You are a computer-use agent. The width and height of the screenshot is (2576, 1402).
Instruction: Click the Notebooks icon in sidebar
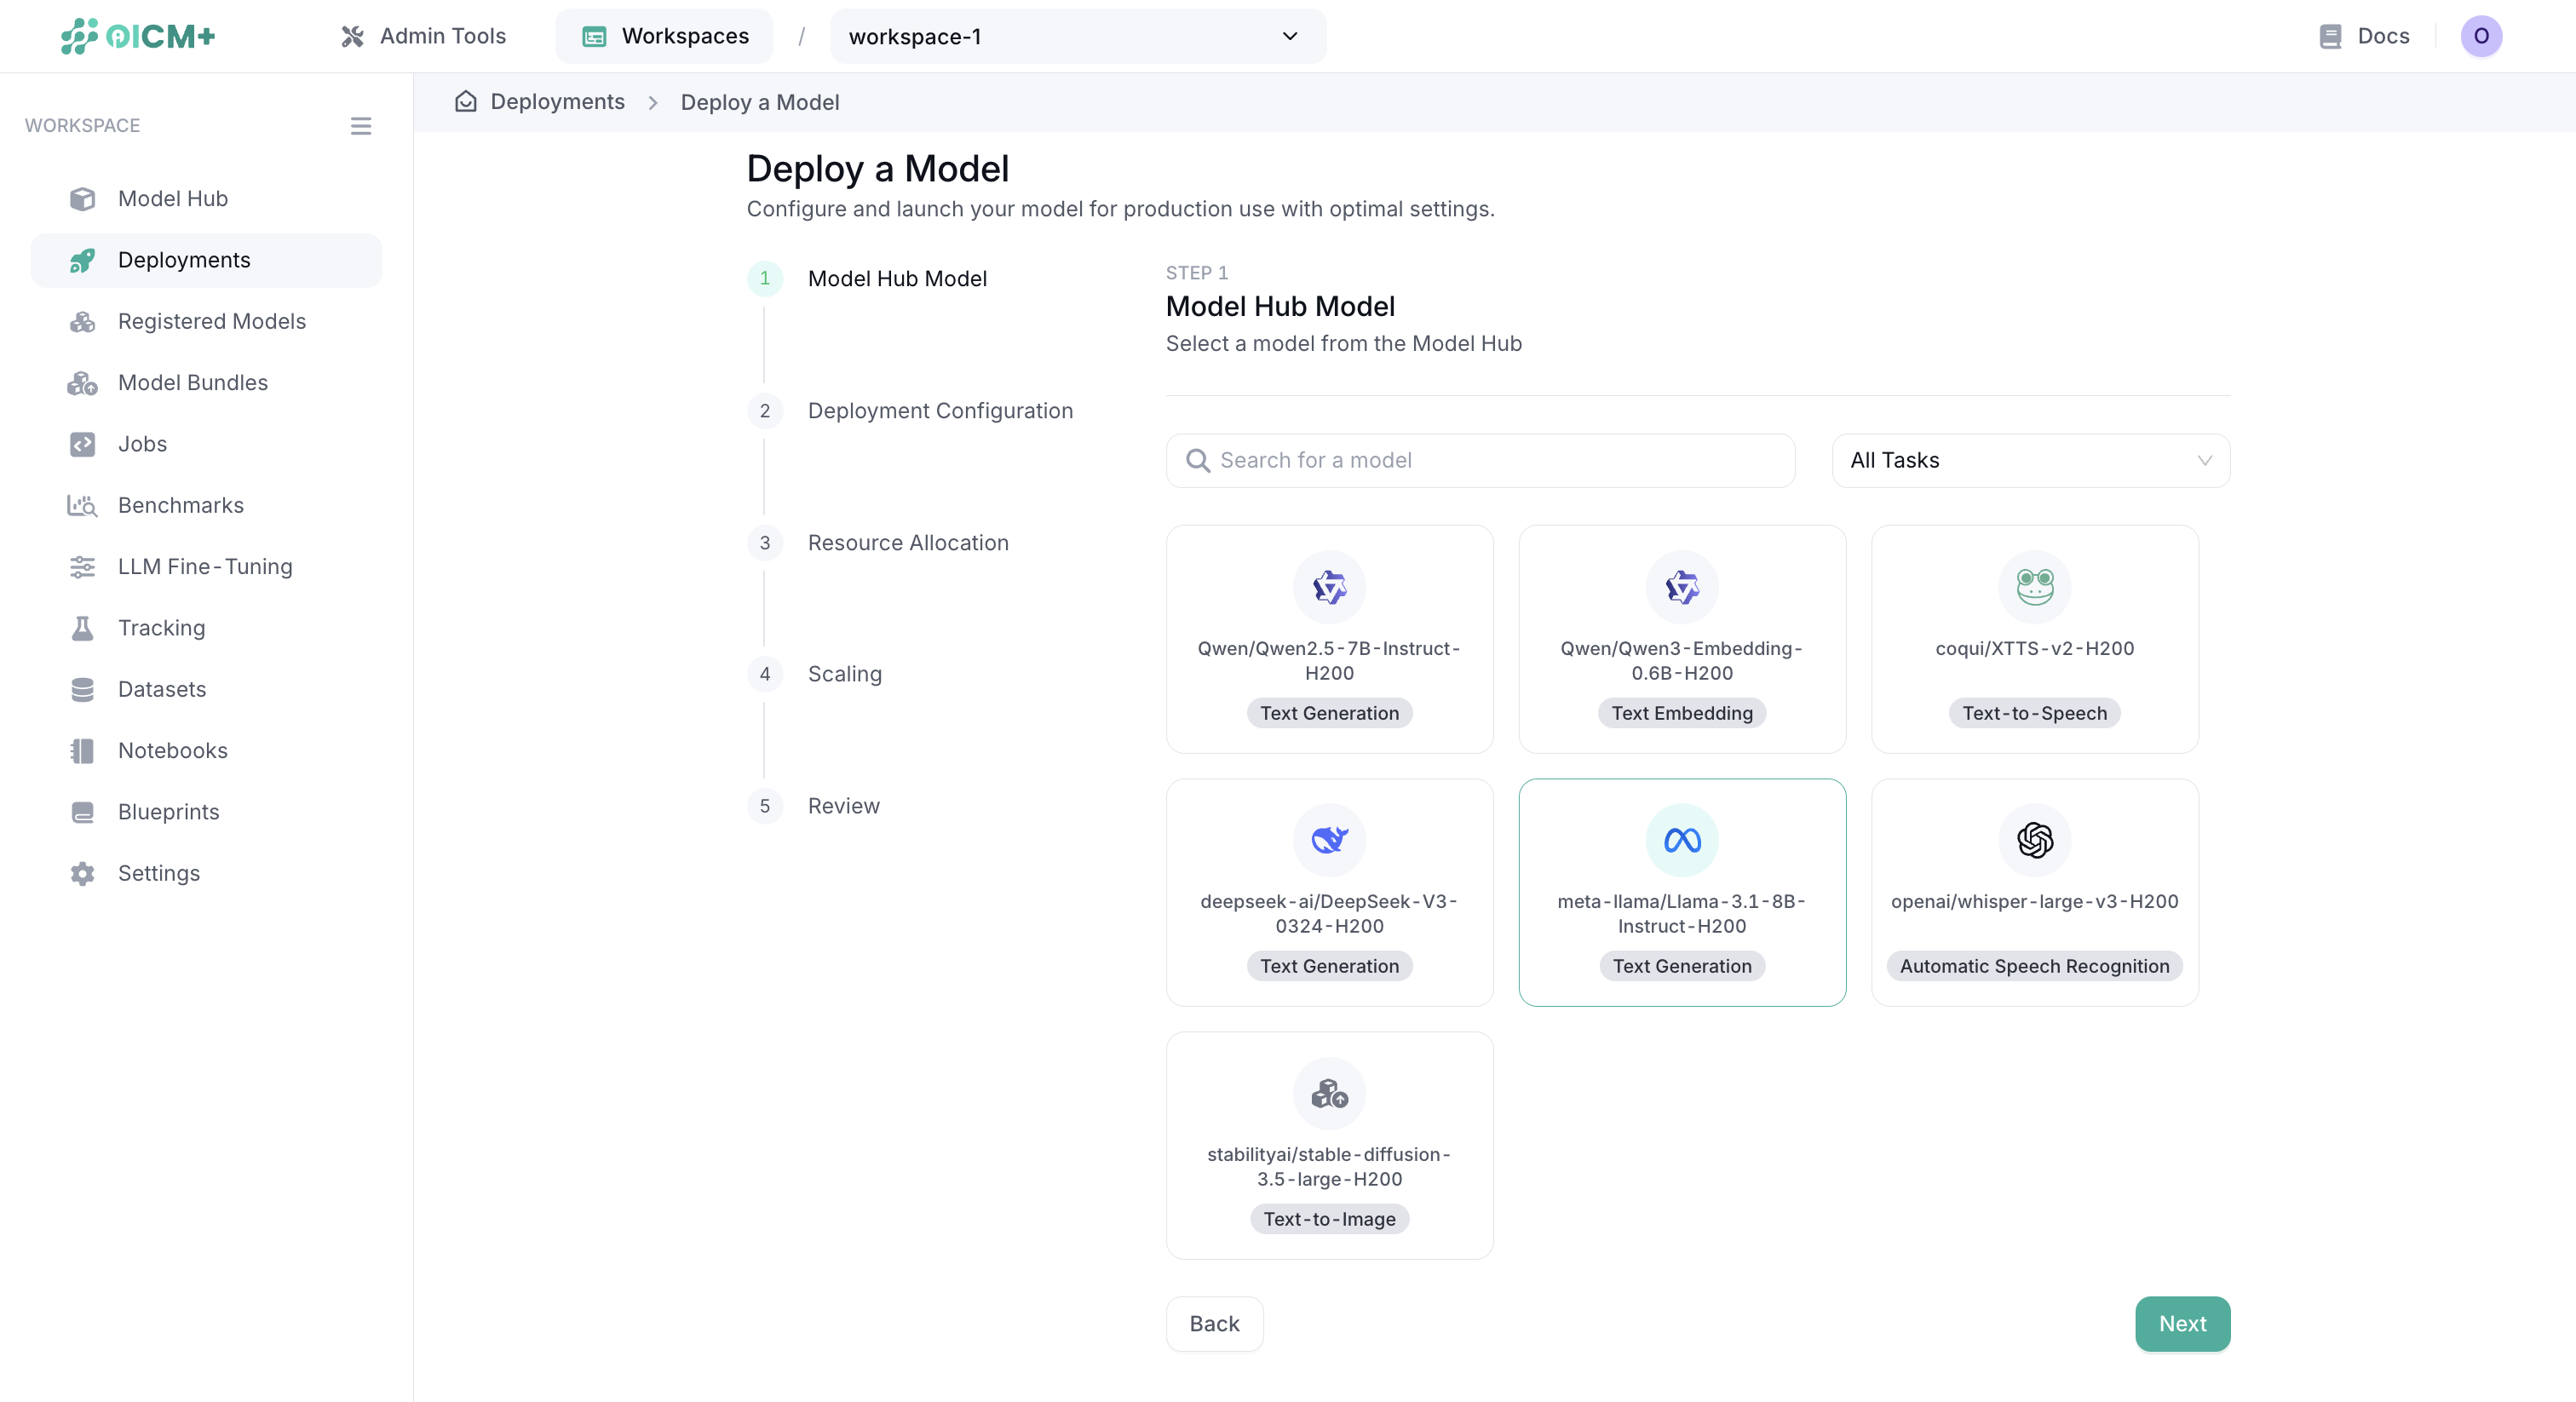click(x=82, y=751)
